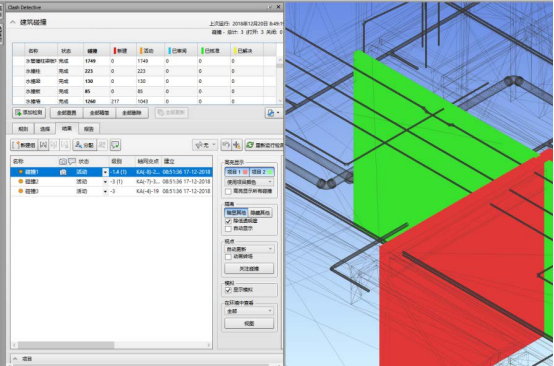The image size is (554, 366).
Task: Click the red swatch on 项目 1
Action: pos(245,172)
